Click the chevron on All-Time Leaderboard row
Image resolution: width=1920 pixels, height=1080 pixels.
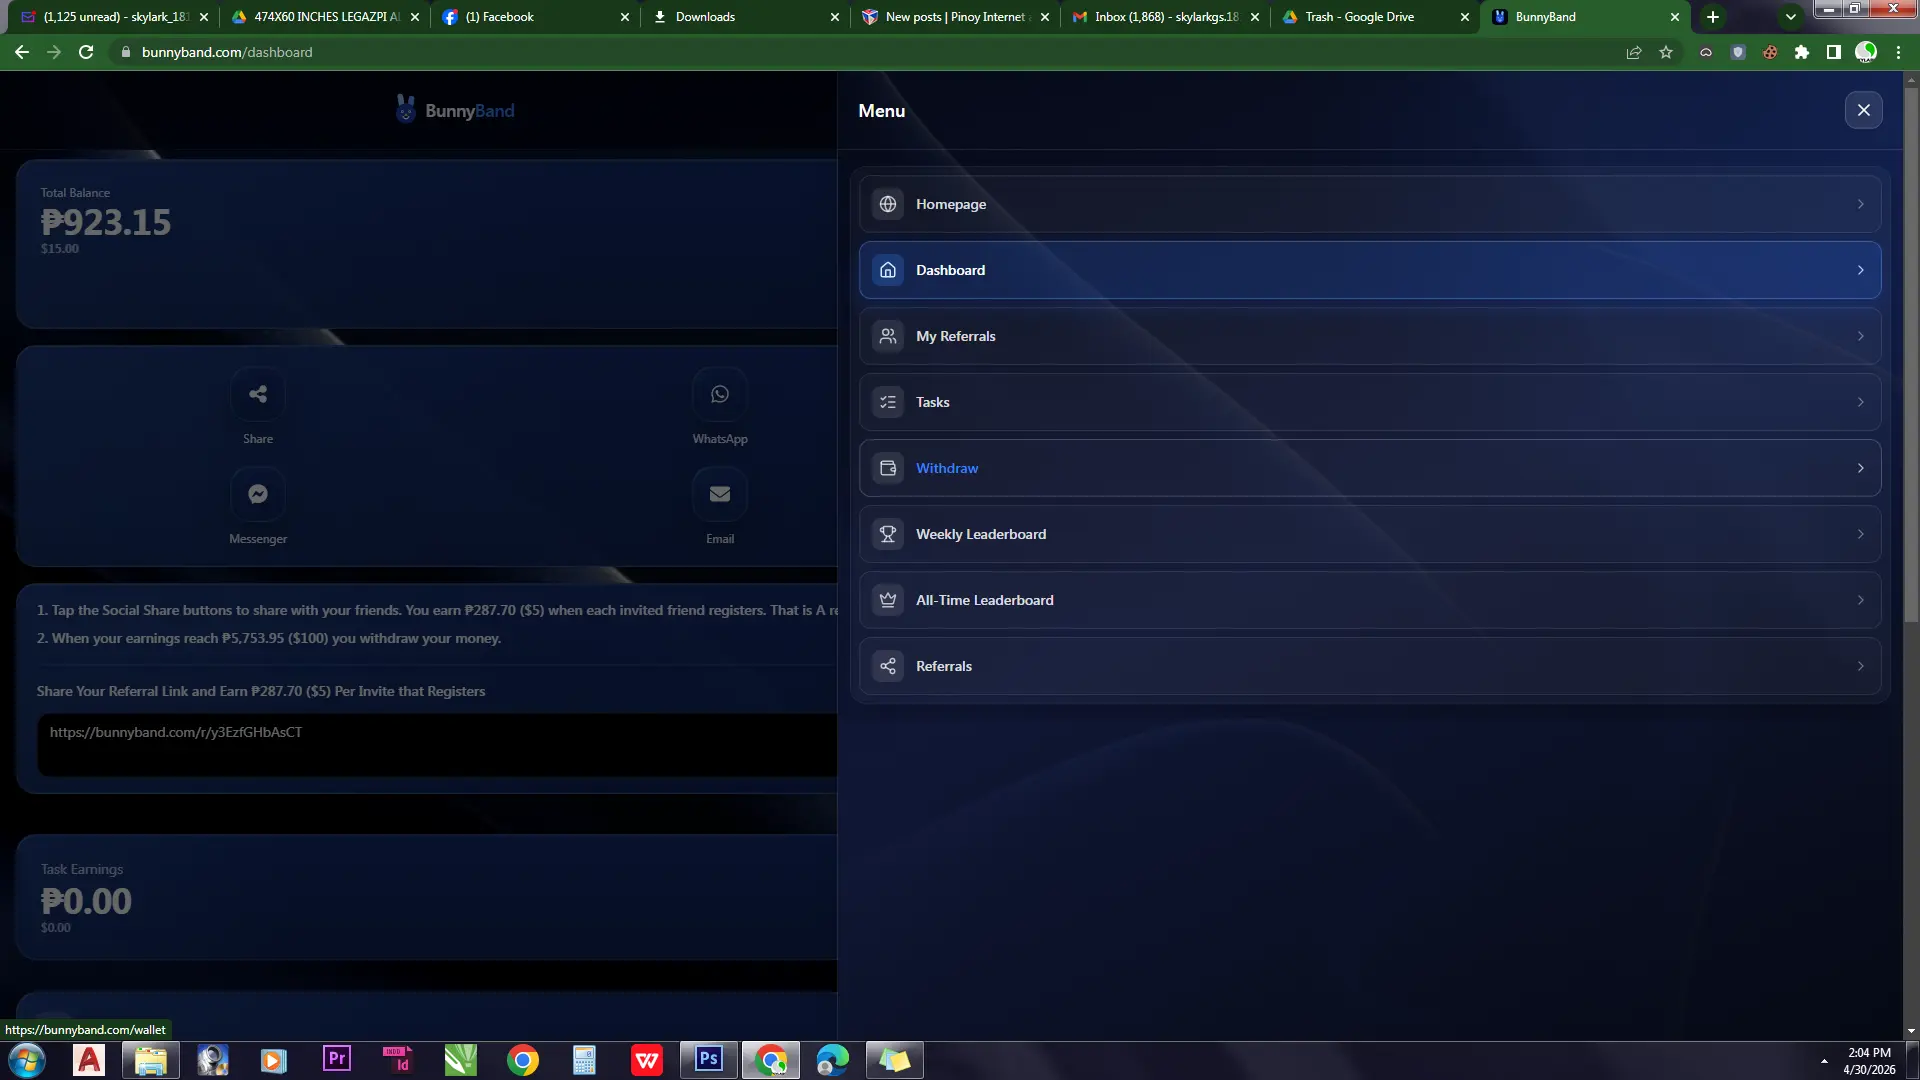[1860, 600]
